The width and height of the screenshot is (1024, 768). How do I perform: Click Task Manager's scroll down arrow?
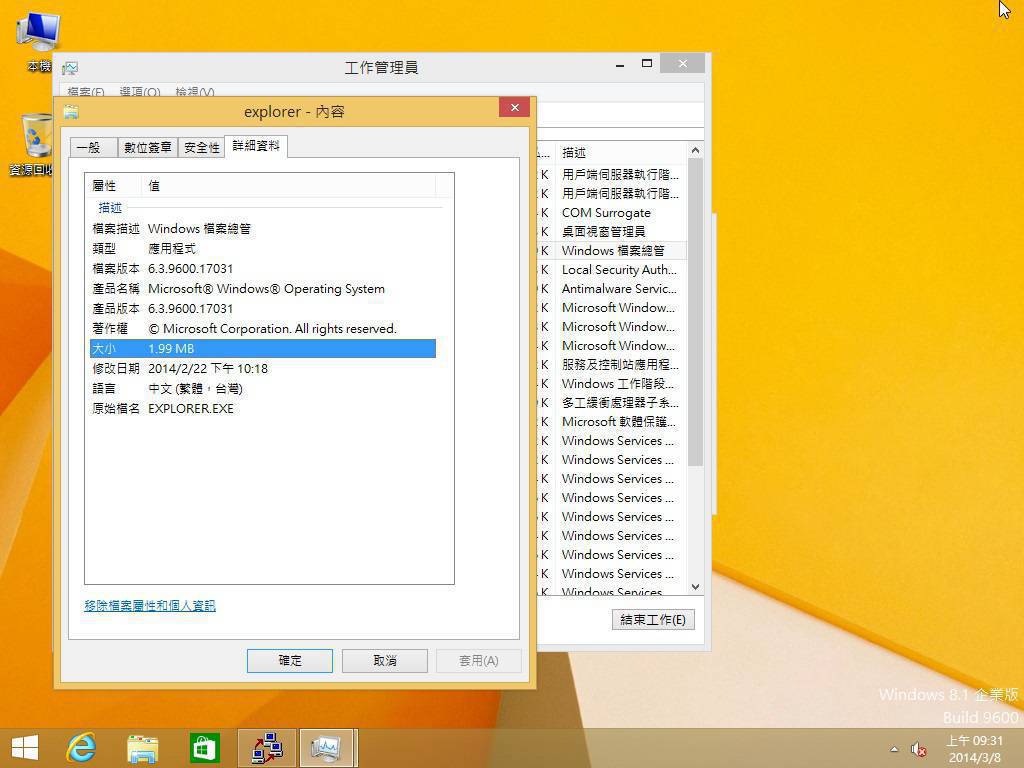[696, 587]
